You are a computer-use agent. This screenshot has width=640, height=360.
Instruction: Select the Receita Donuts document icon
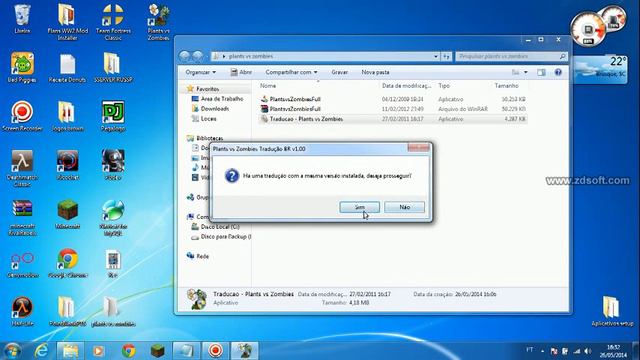tap(67, 68)
